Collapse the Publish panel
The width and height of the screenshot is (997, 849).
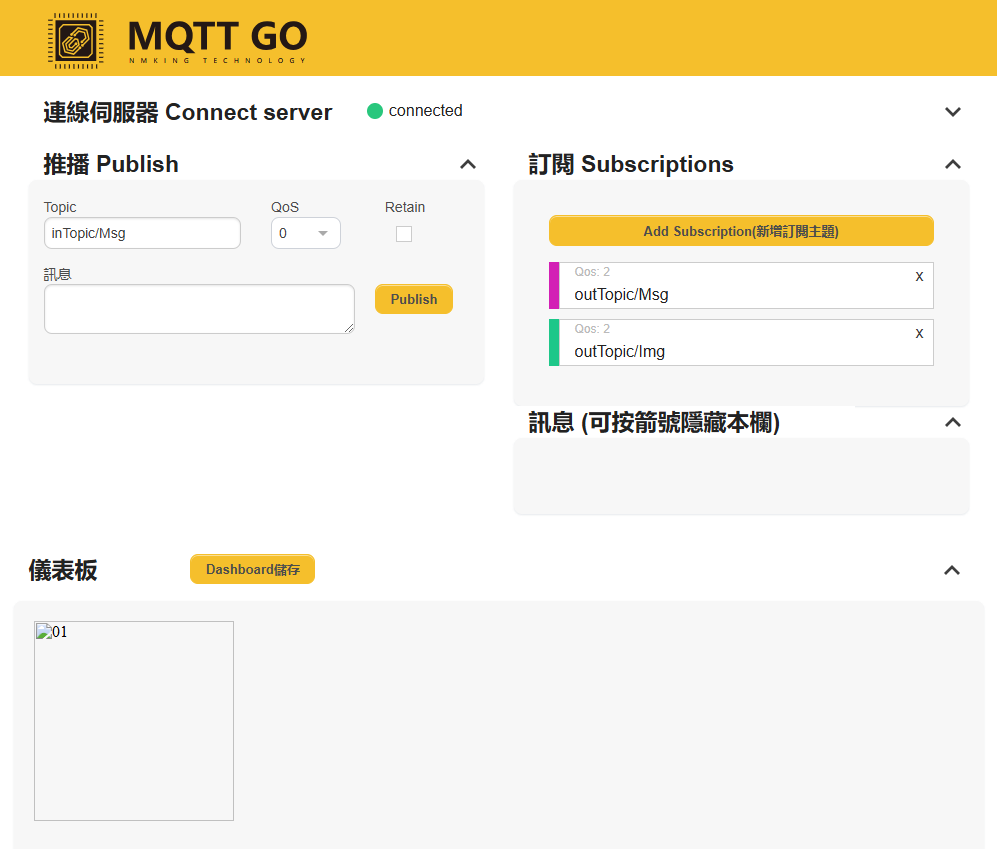coord(467,165)
